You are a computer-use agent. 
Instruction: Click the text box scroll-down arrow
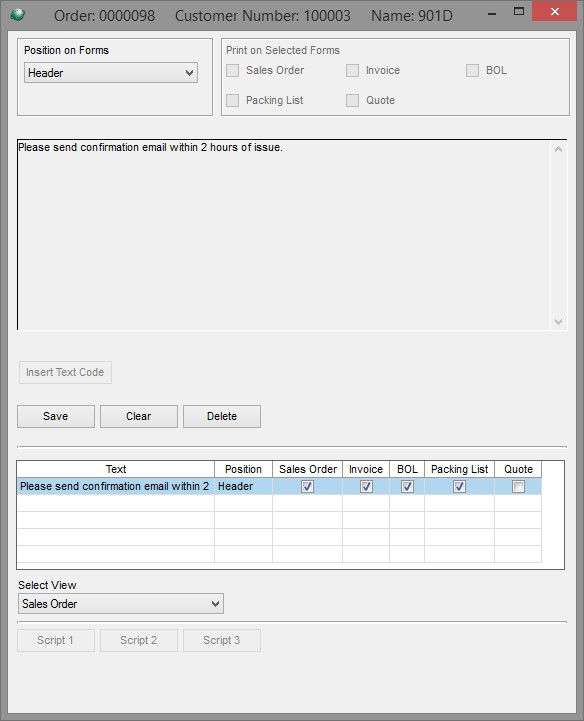(x=558, y=321)
